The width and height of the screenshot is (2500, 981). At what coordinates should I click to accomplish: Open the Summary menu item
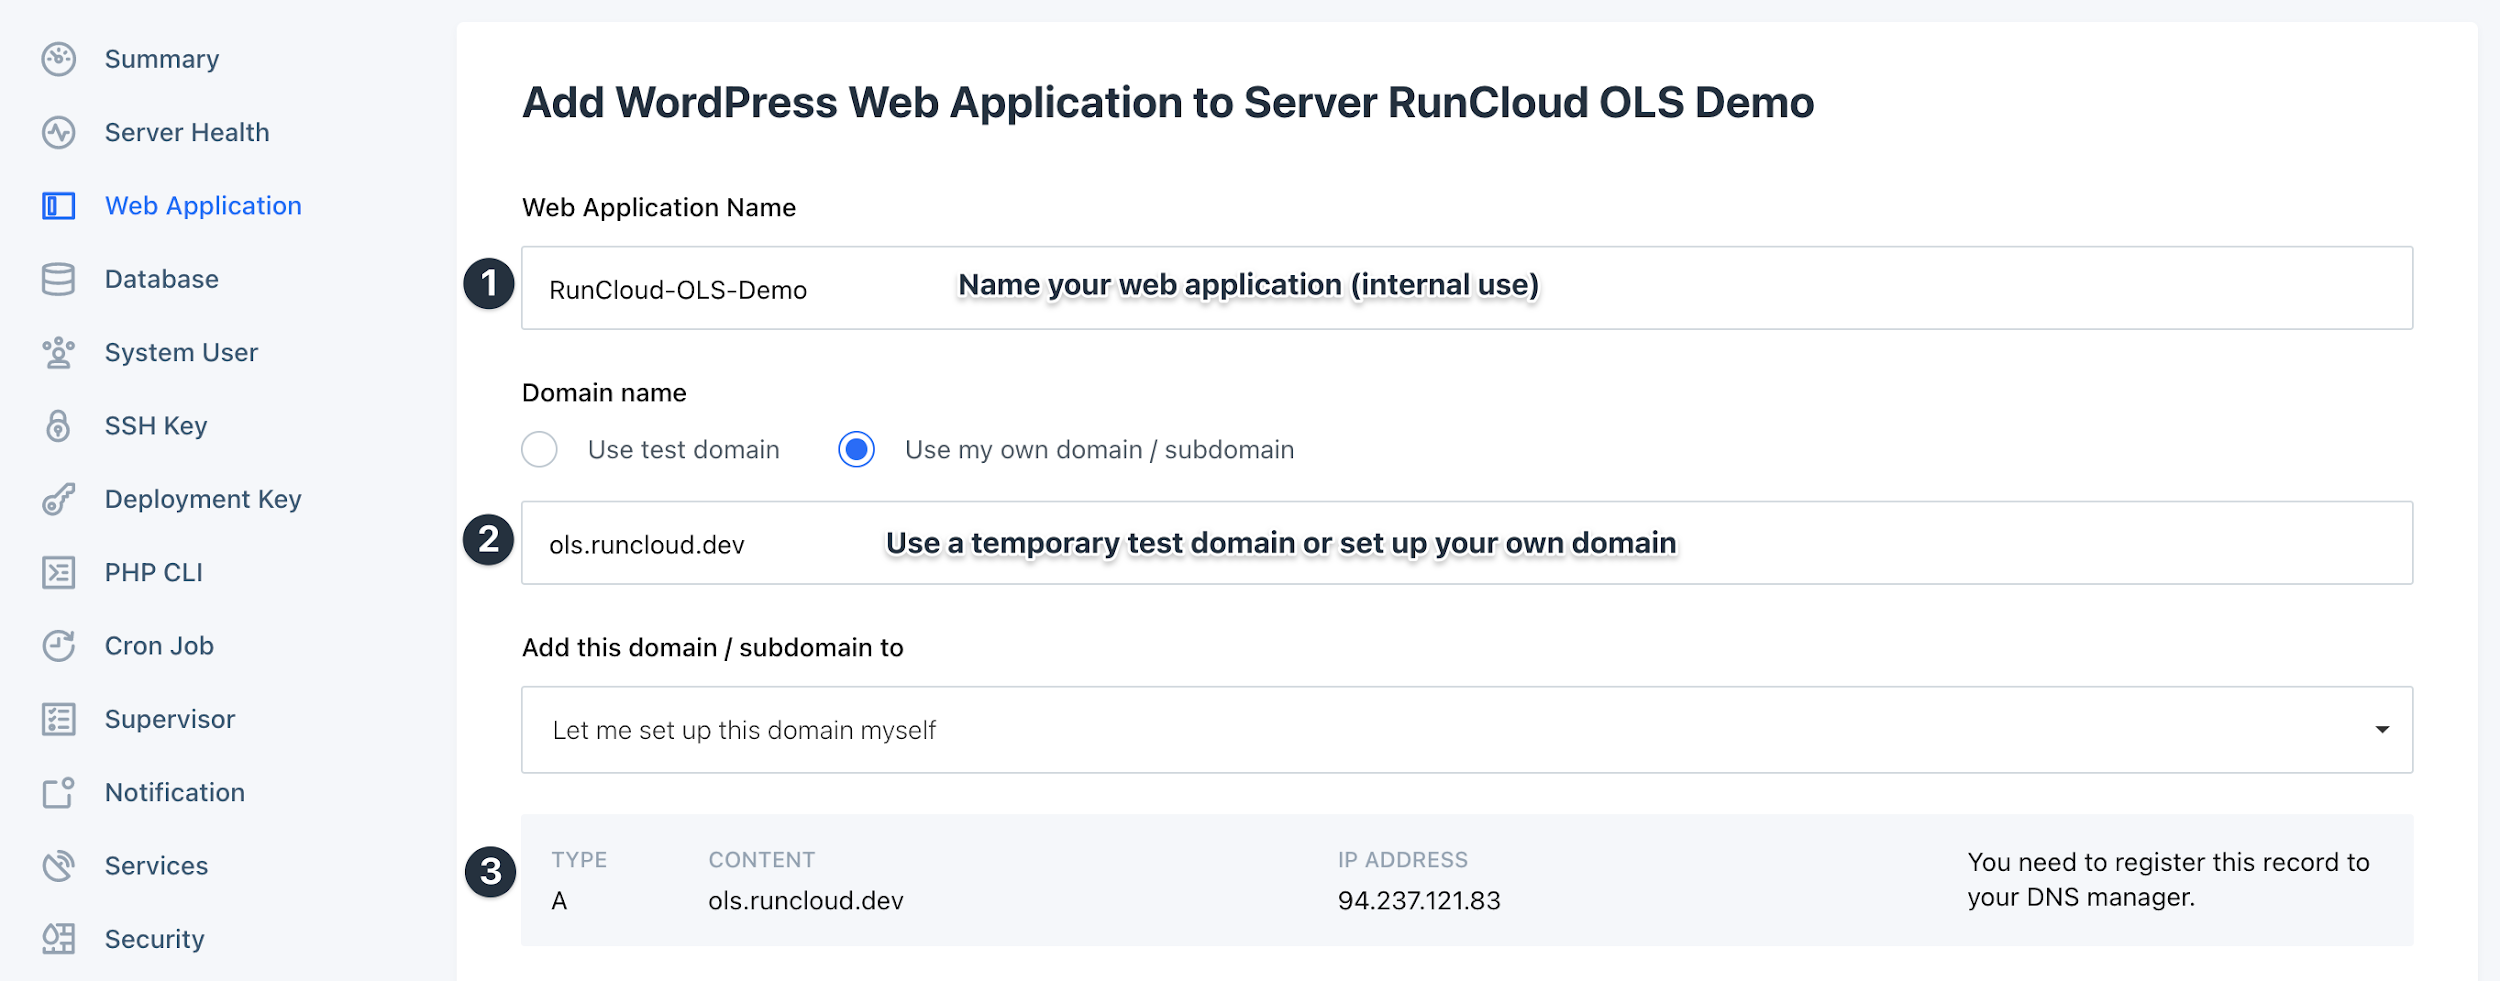coord(162,59)
